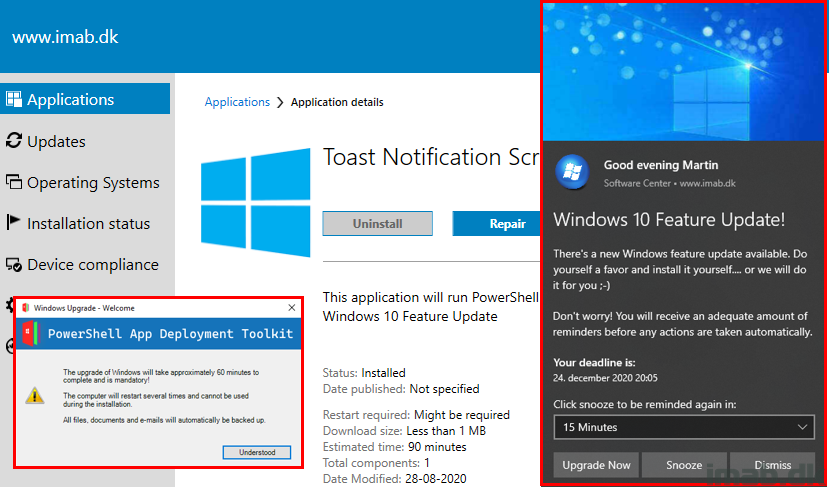Click the large Windows logo app icon
829x487 pixels.
pos(256,203)
